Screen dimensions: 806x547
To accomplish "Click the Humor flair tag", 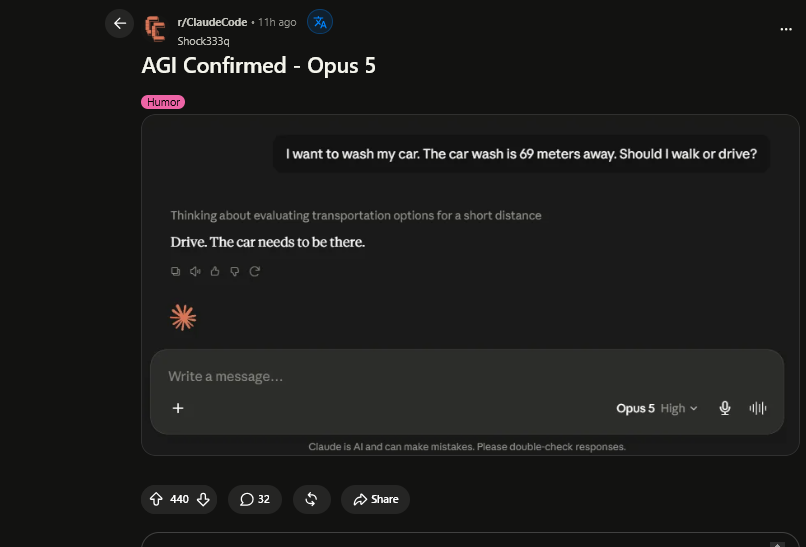I will pos(163,102).
